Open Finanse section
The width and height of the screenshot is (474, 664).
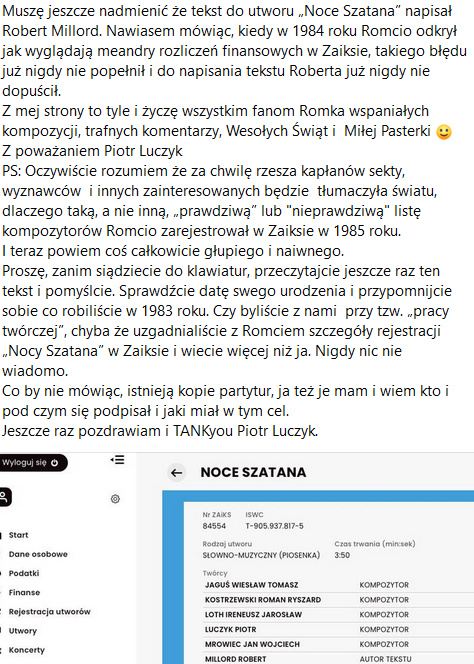pyautogui.click(x=25, y=592)
